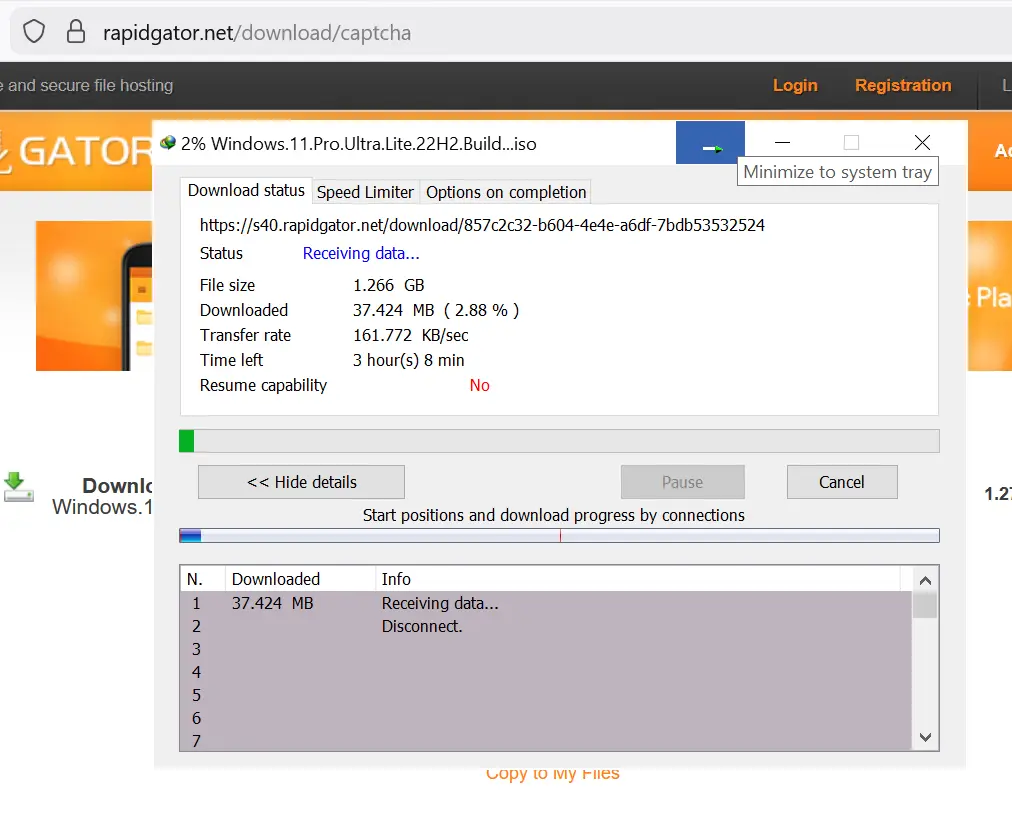1012x827 pixels.
Task: Click the IDM globe icon in title bar
Action: point(168,143)
